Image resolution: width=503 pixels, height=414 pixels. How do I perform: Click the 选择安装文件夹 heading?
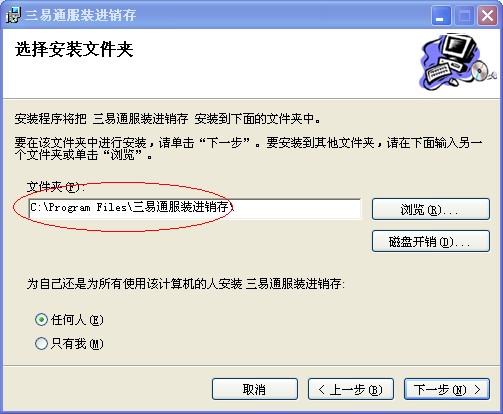point(74,50)
